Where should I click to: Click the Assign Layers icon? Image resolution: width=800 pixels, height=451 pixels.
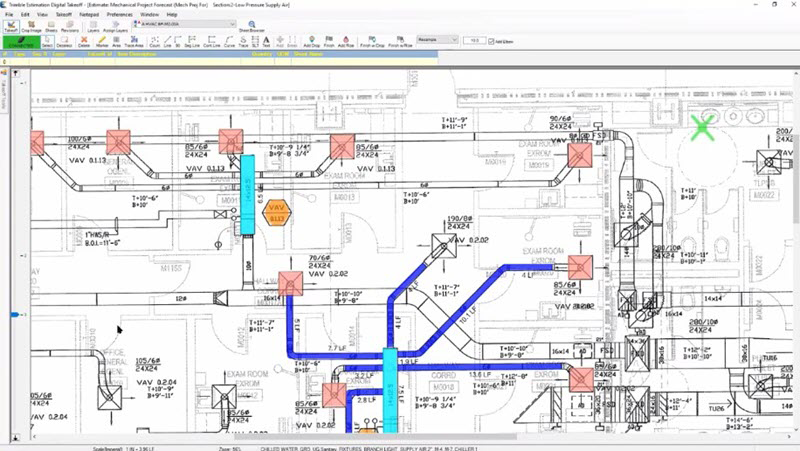click(x=117, y=26)
